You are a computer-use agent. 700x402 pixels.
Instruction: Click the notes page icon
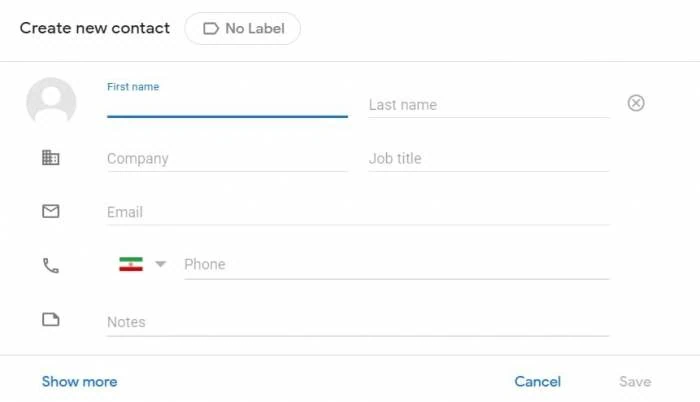[x=50, y=319]
